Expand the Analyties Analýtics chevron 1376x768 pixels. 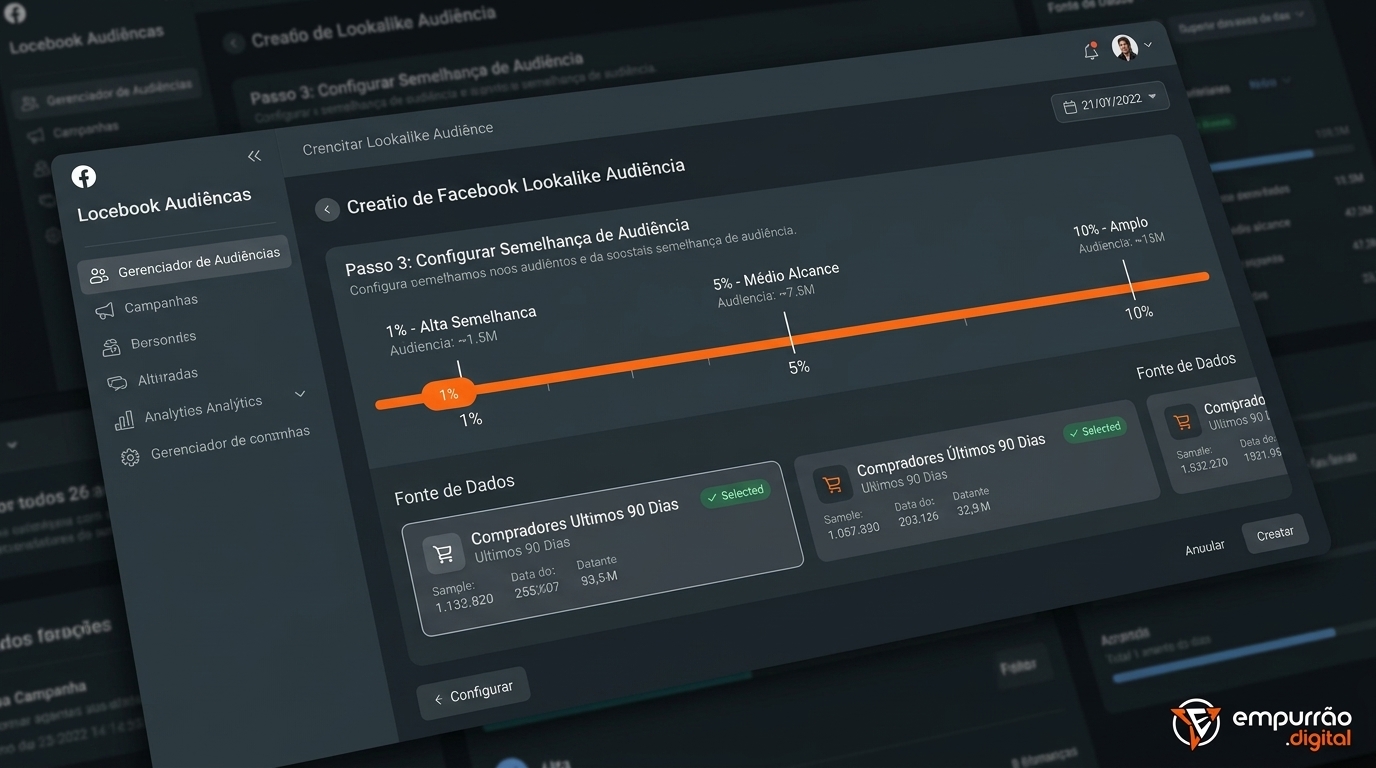(x=300, y=394)
